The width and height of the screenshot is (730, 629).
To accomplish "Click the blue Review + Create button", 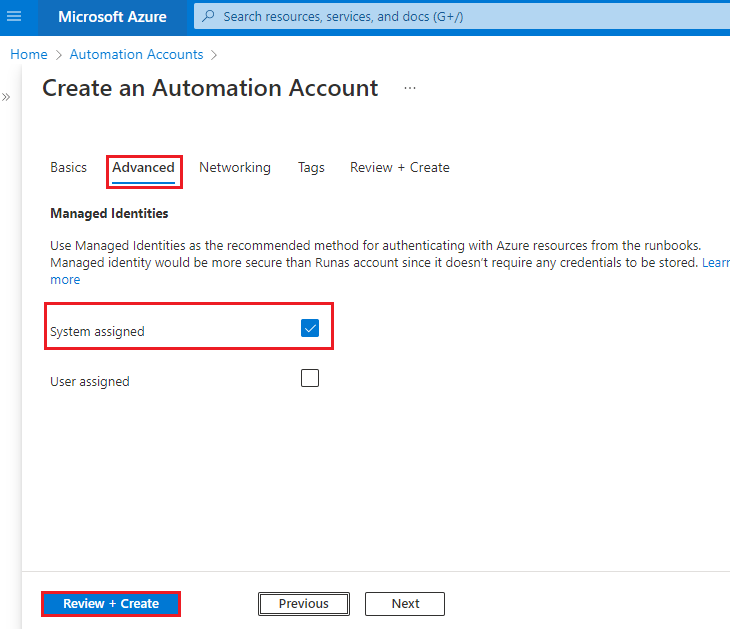I will [x=111, y=604].
